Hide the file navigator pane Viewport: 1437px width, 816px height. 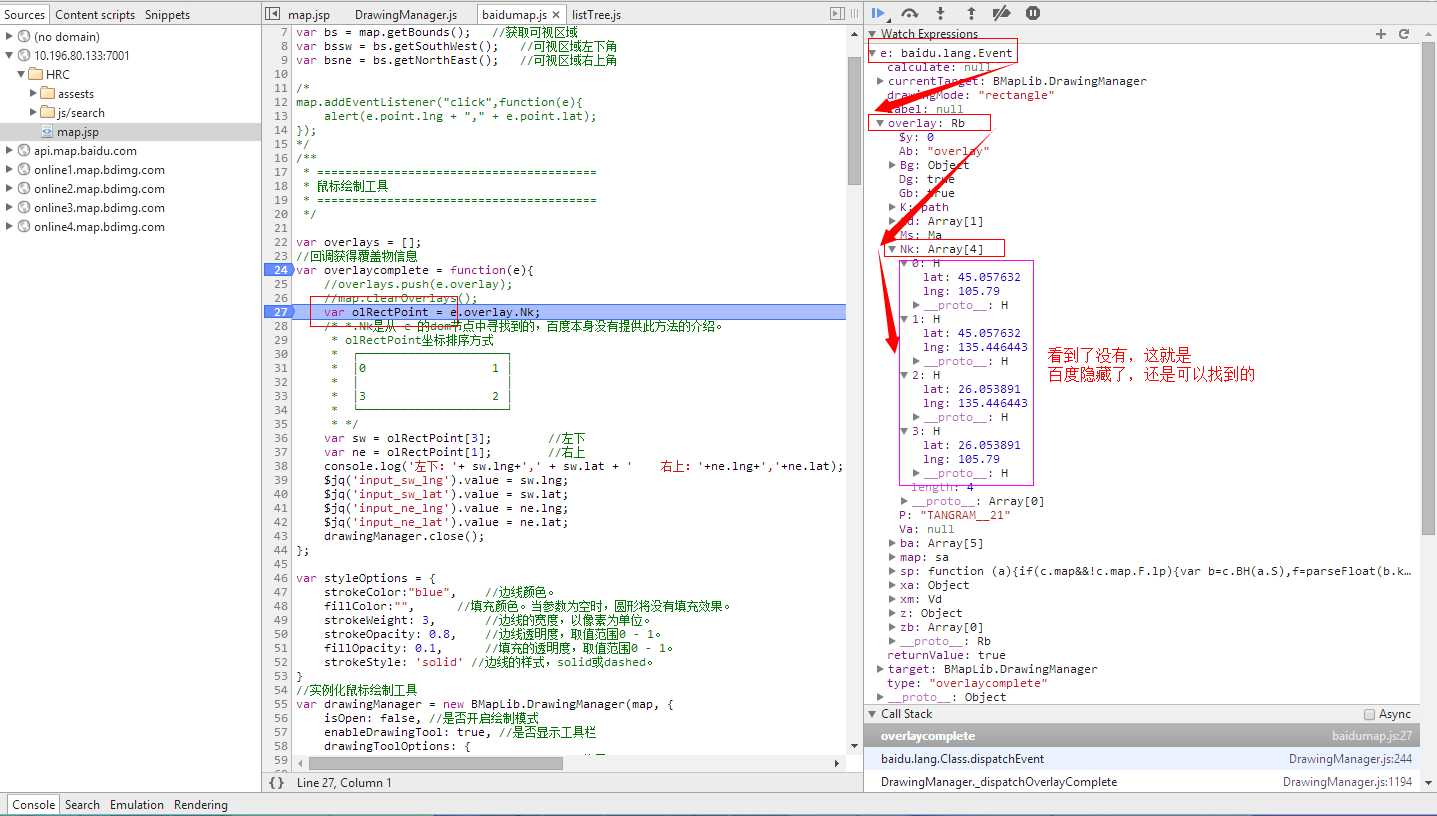273,14
